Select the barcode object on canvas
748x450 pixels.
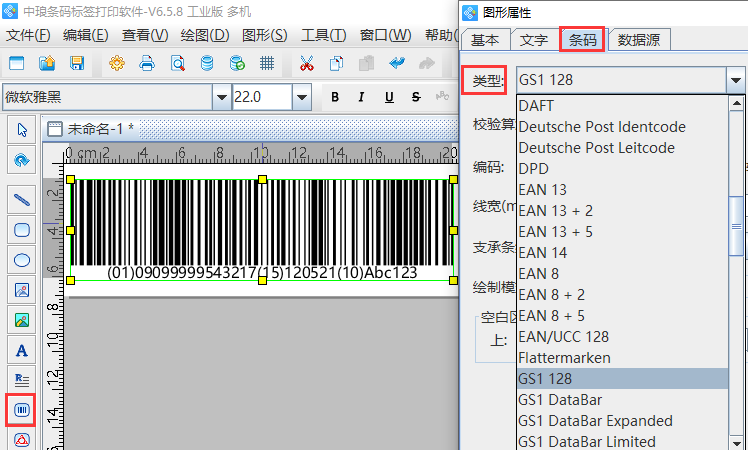(x=262, y=230)
